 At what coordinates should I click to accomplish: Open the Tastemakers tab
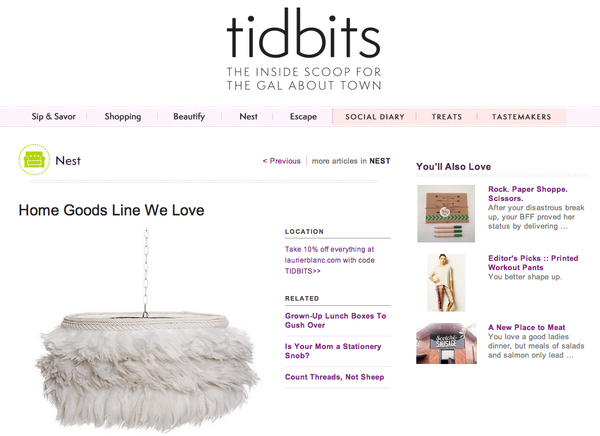click(x=522, y=117)
